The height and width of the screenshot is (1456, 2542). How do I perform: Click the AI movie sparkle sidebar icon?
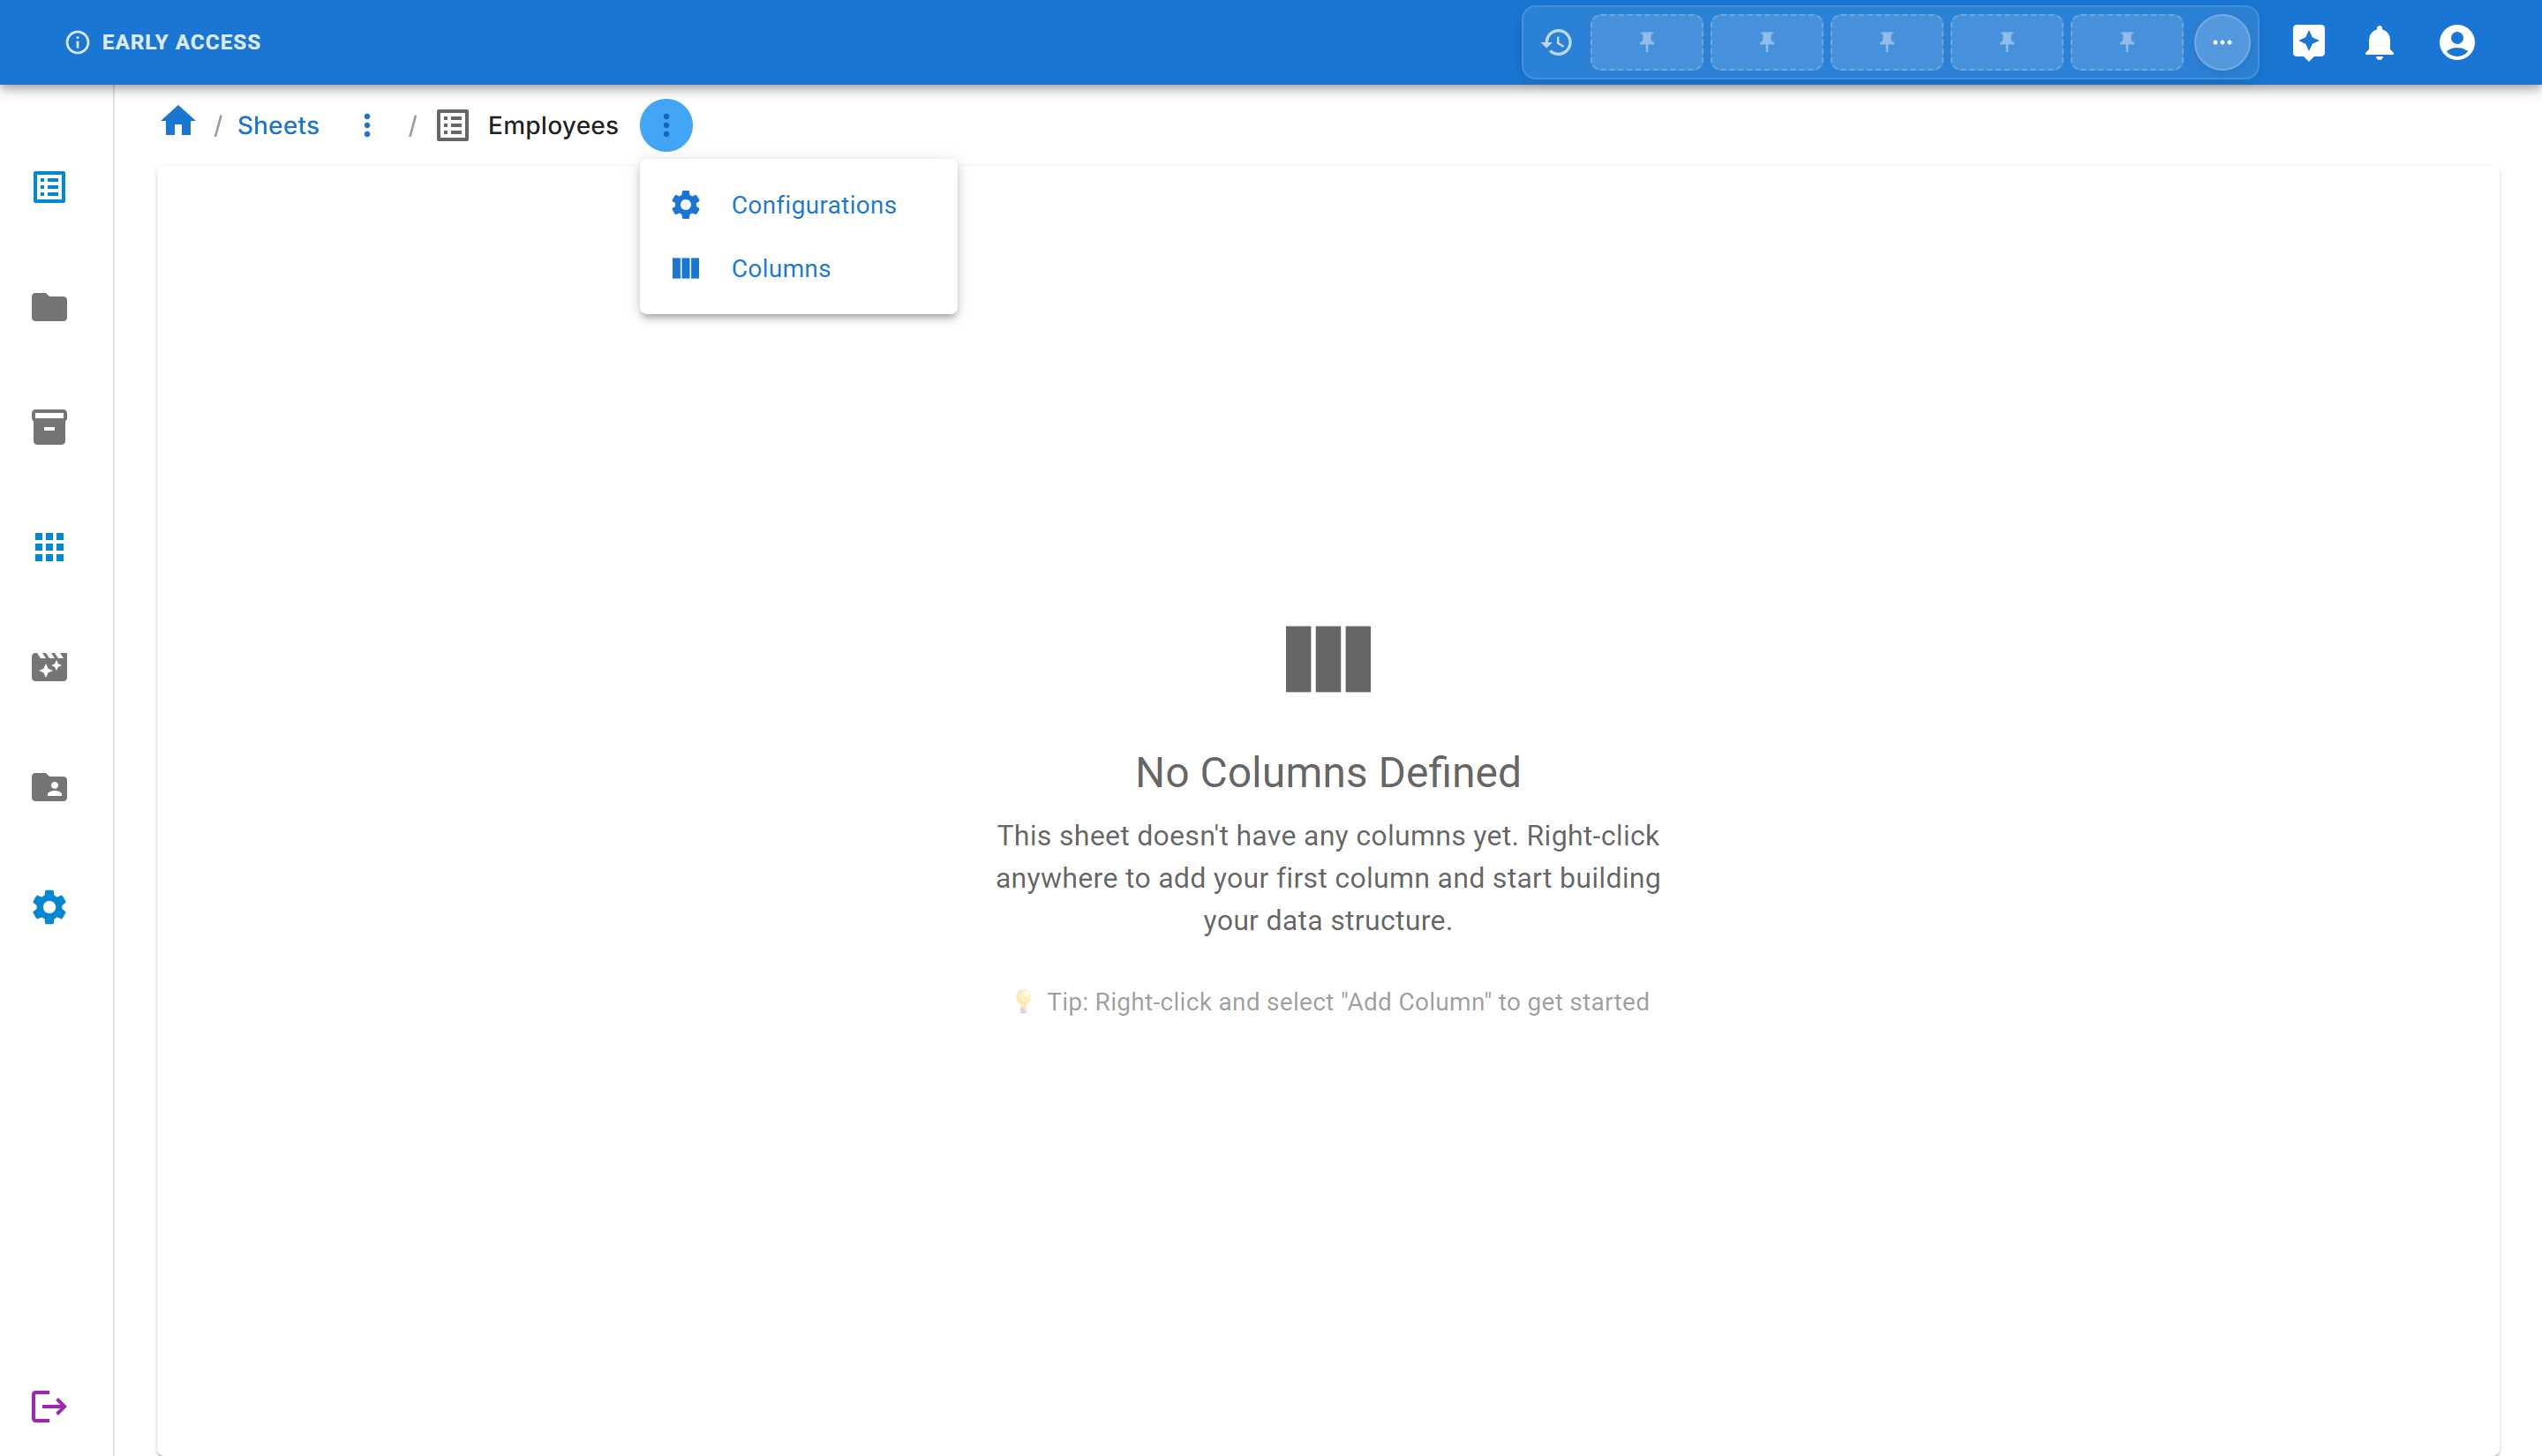49,667
